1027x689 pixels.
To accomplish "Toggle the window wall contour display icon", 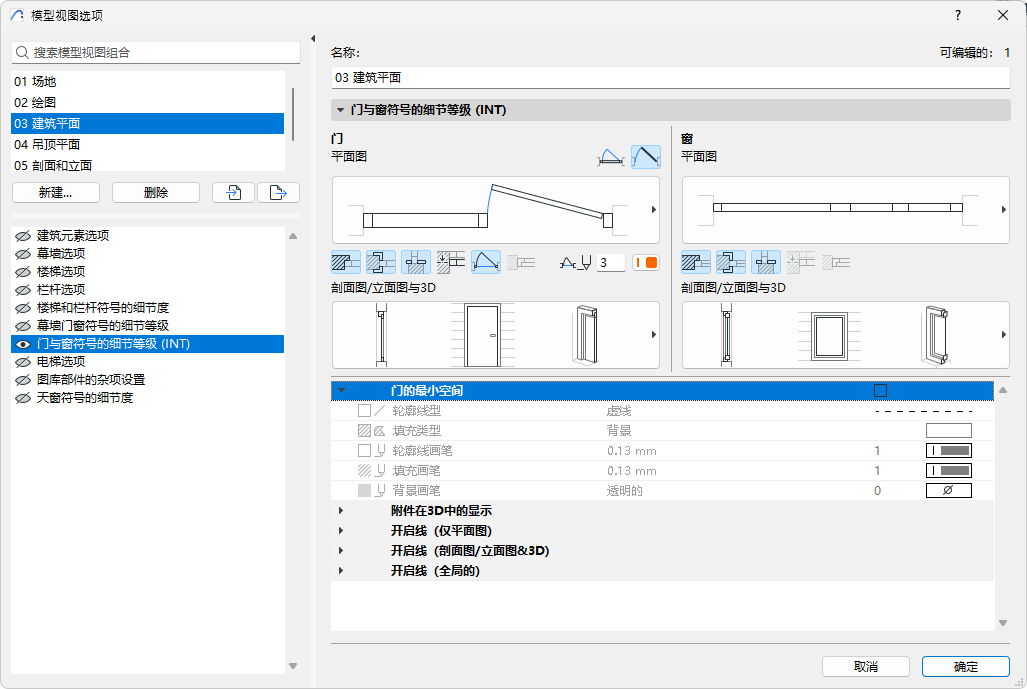I will pyautogui.click(x=696, y=263).
